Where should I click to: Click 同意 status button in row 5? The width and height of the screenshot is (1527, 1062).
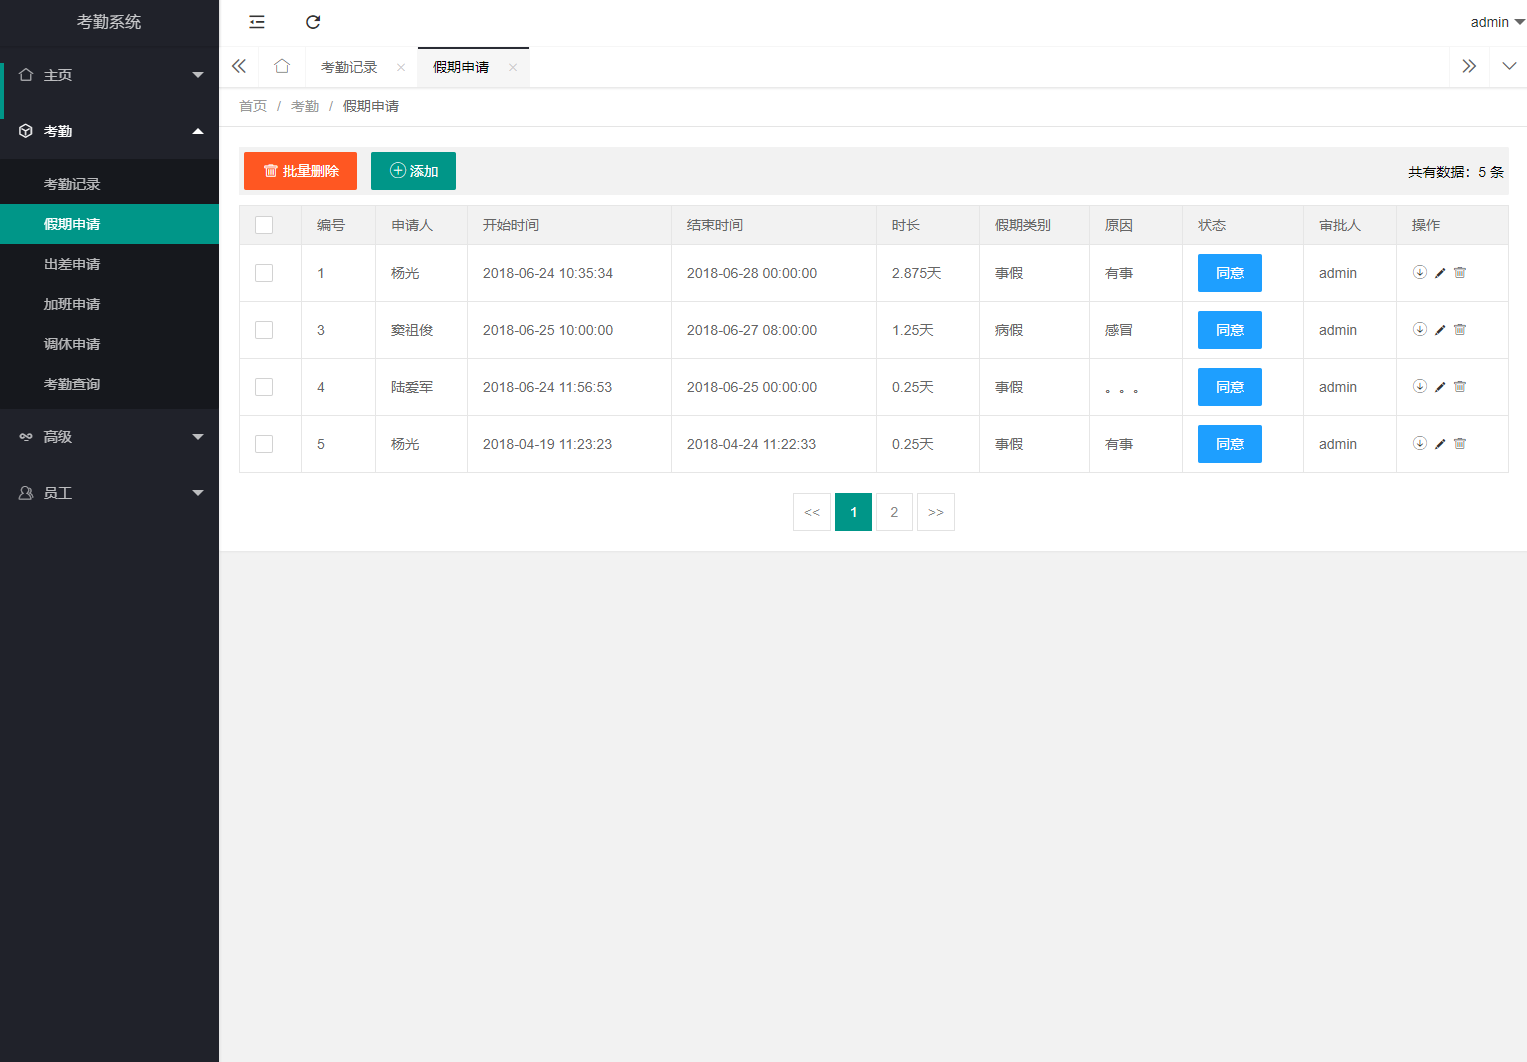tap(1230, 444)
